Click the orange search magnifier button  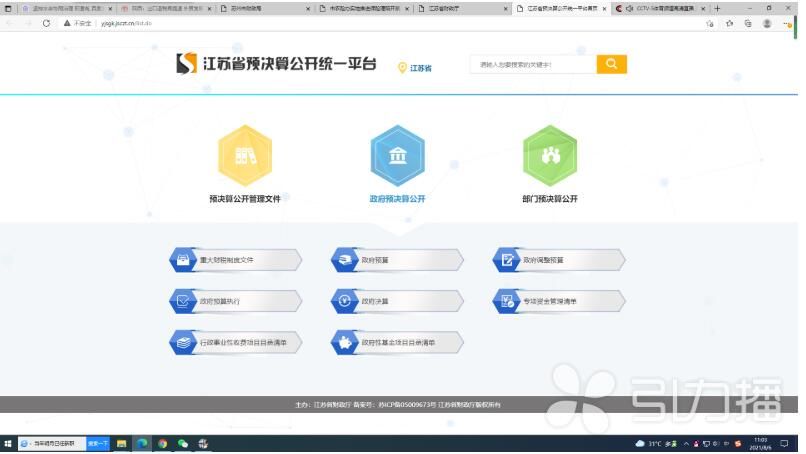tap(611, 64)
